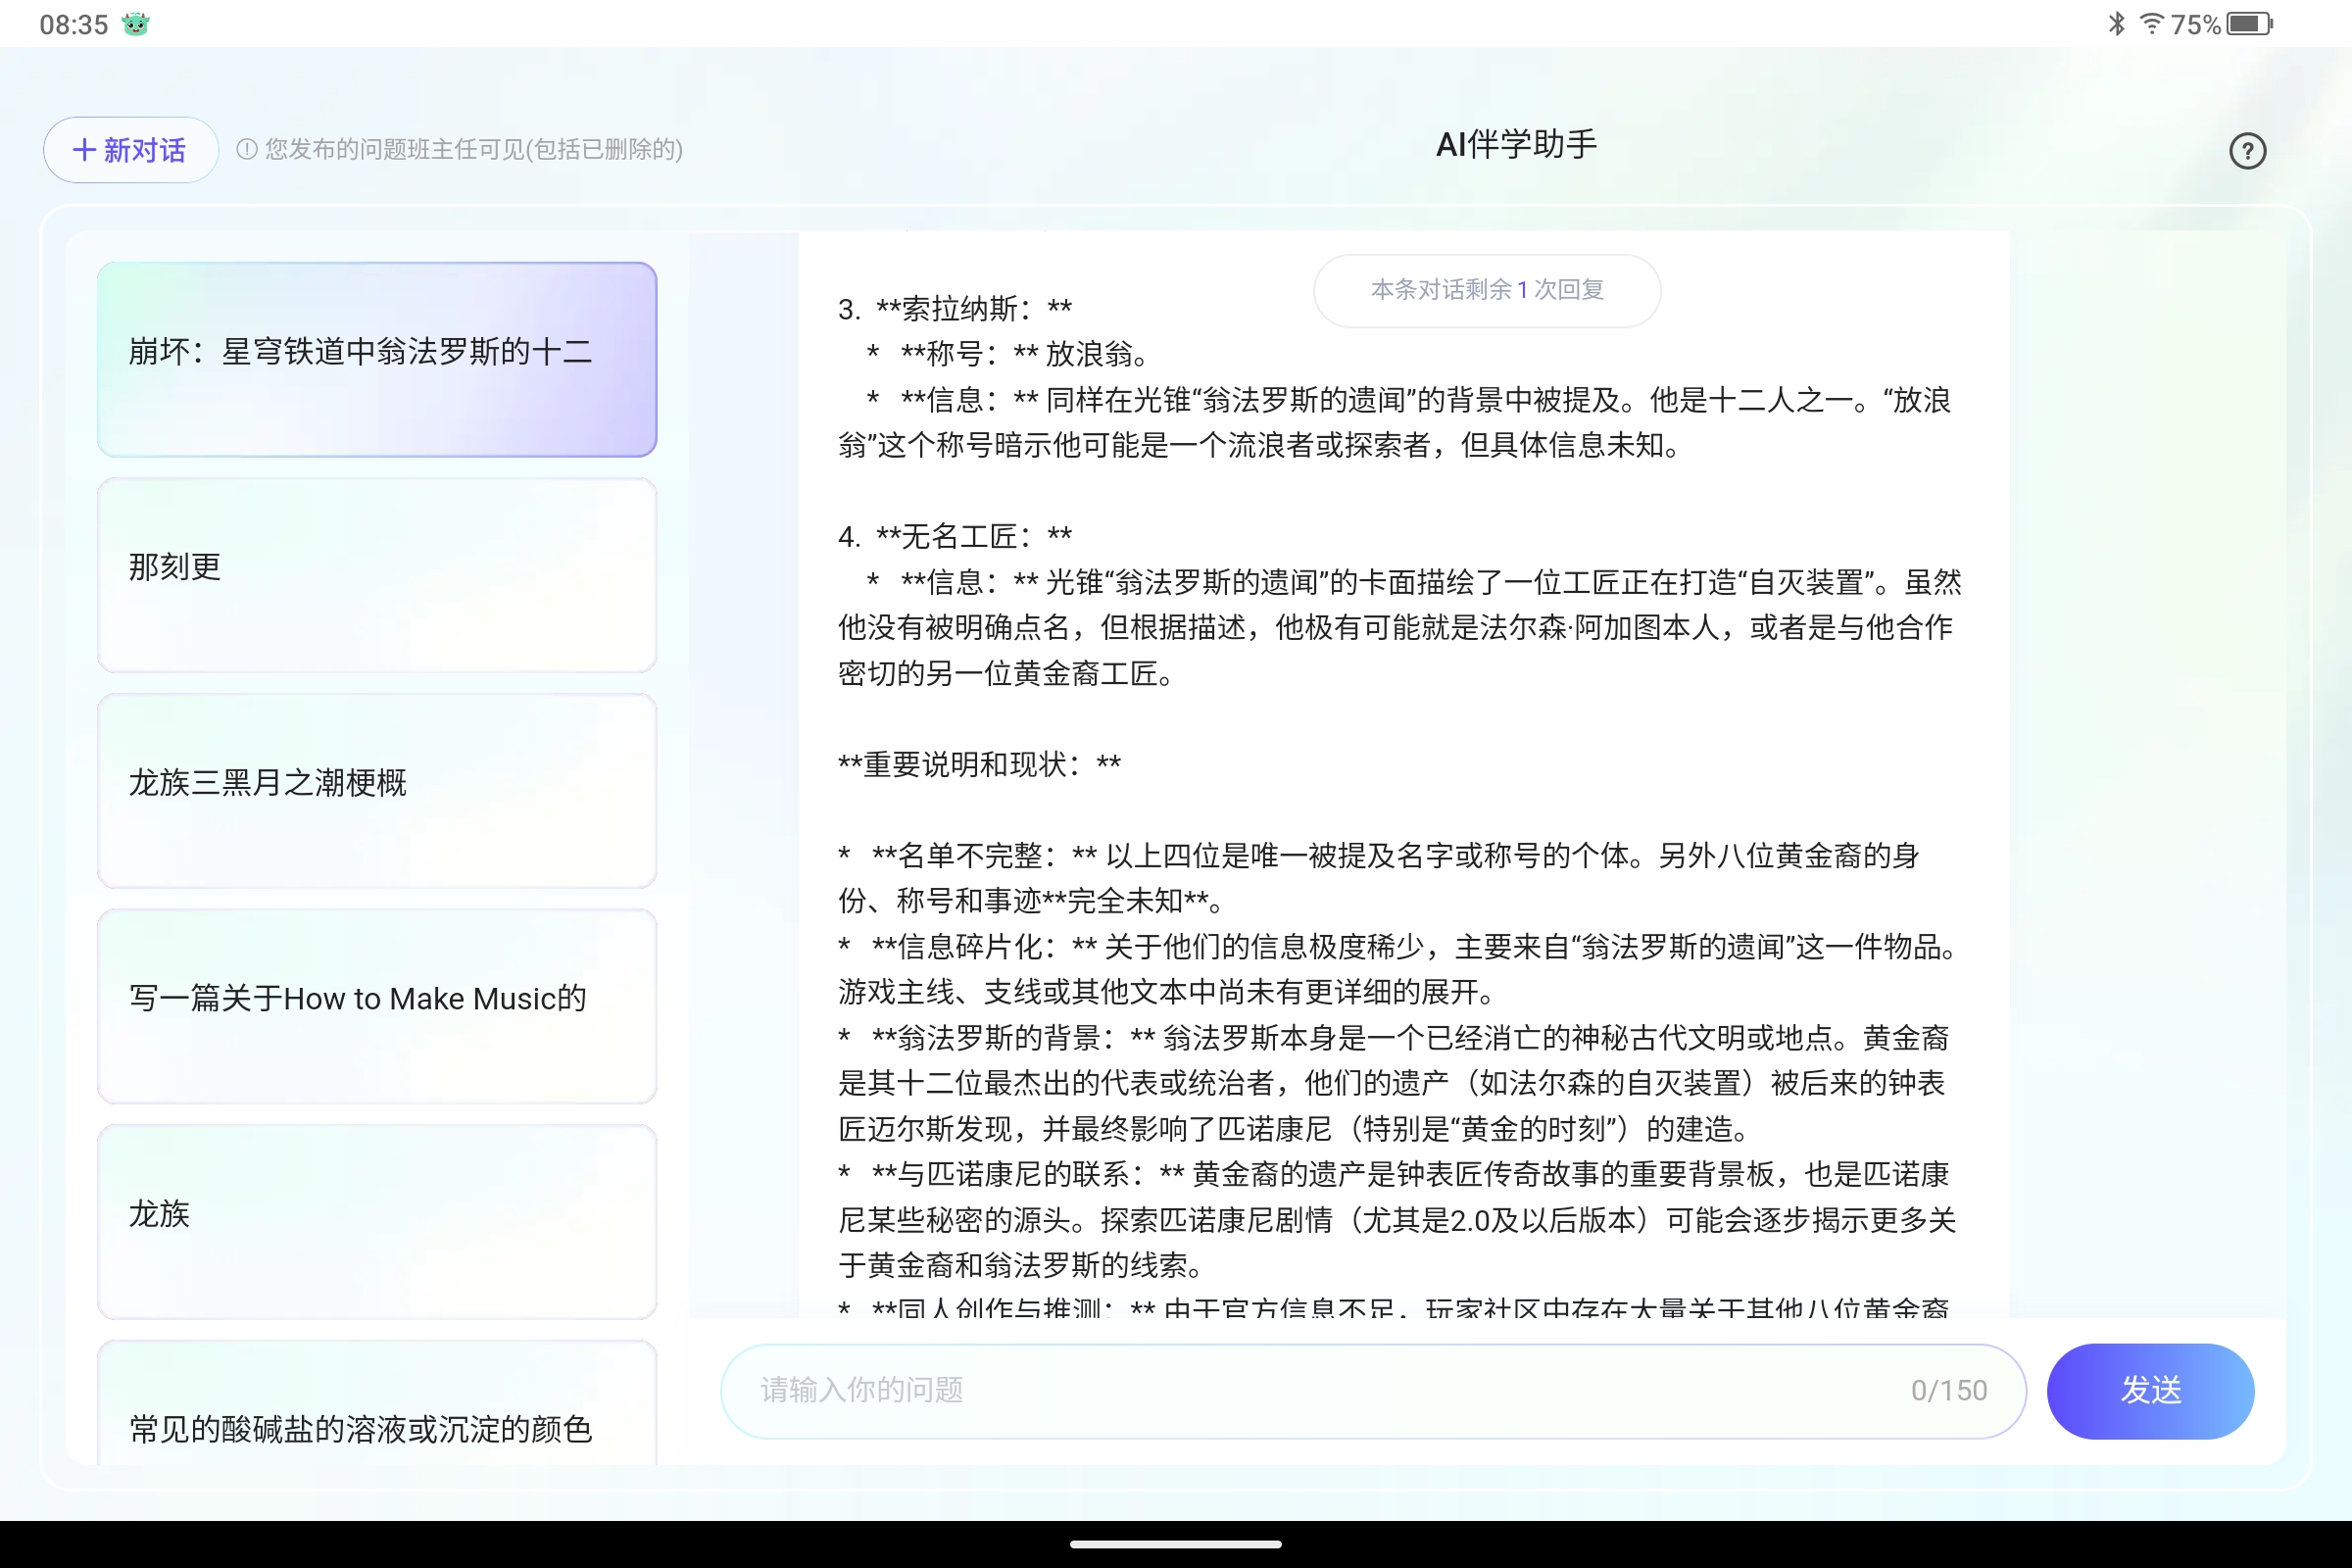
Task: Open the help question mark icon
Action: (2247, 151)
